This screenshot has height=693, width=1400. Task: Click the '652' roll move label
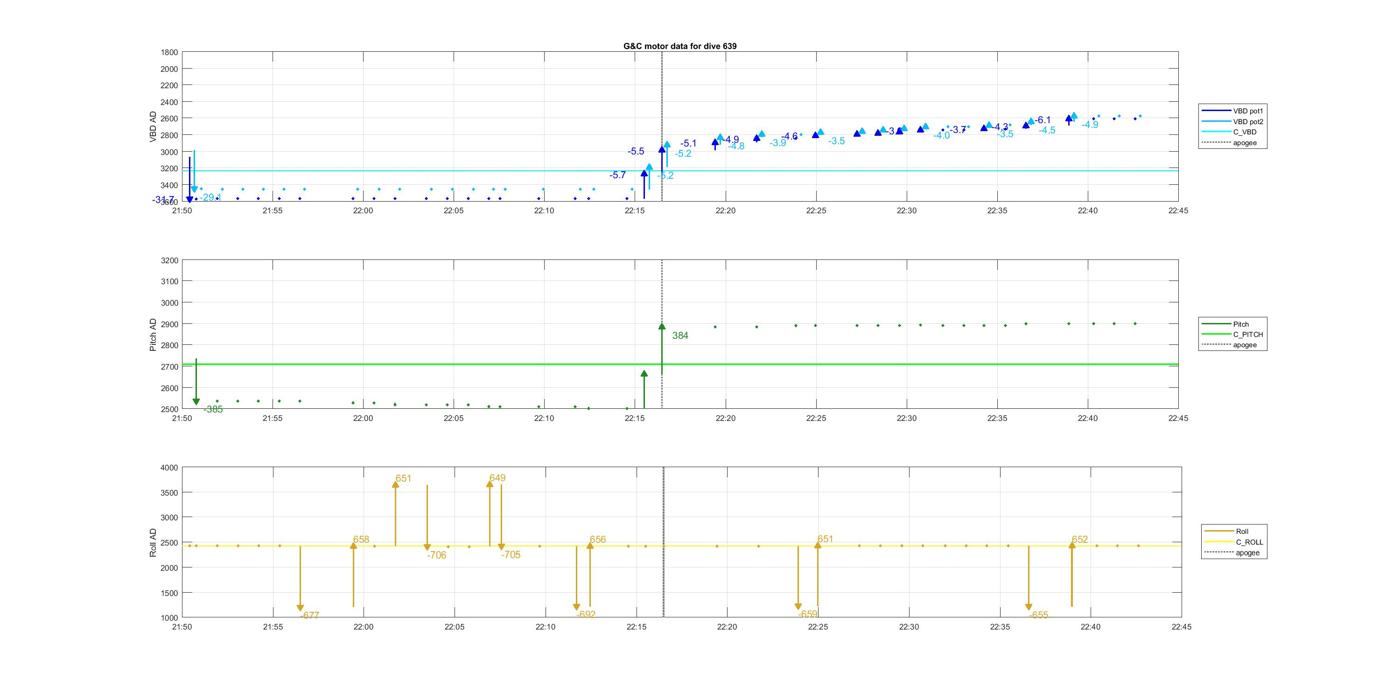[x=1080, y=540]
